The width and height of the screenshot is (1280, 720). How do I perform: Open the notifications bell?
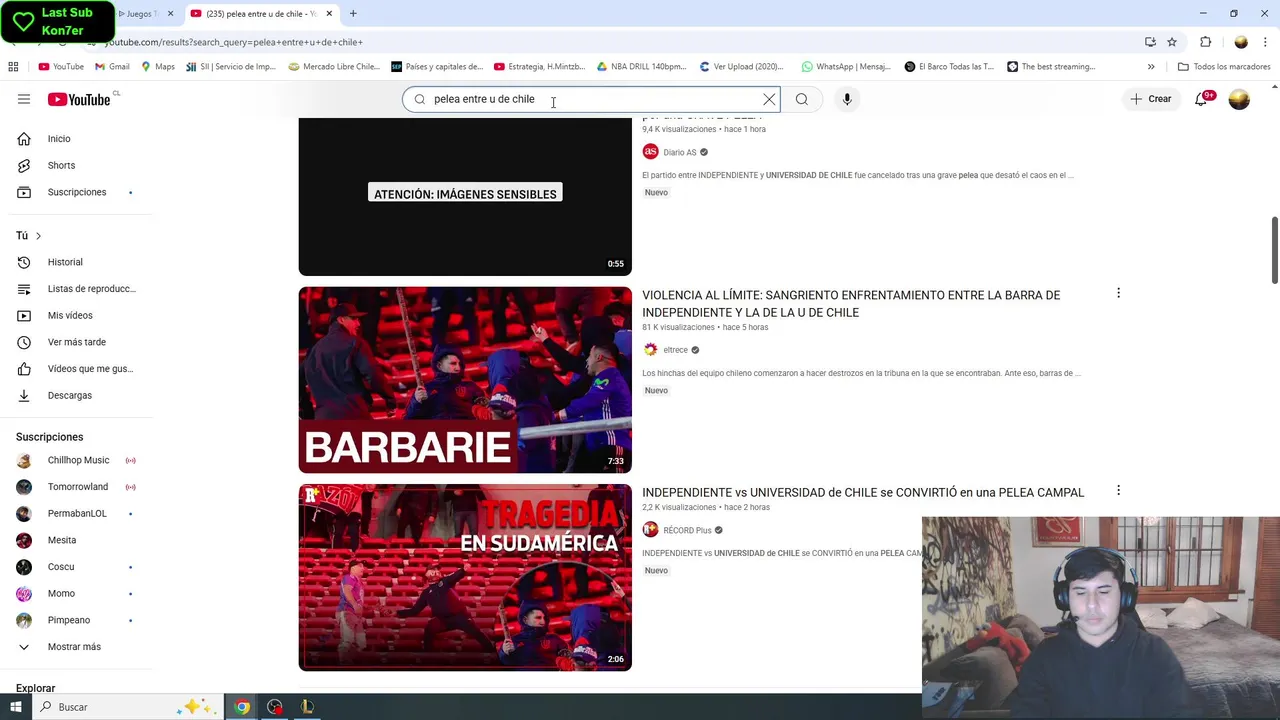click(1202, 99)
